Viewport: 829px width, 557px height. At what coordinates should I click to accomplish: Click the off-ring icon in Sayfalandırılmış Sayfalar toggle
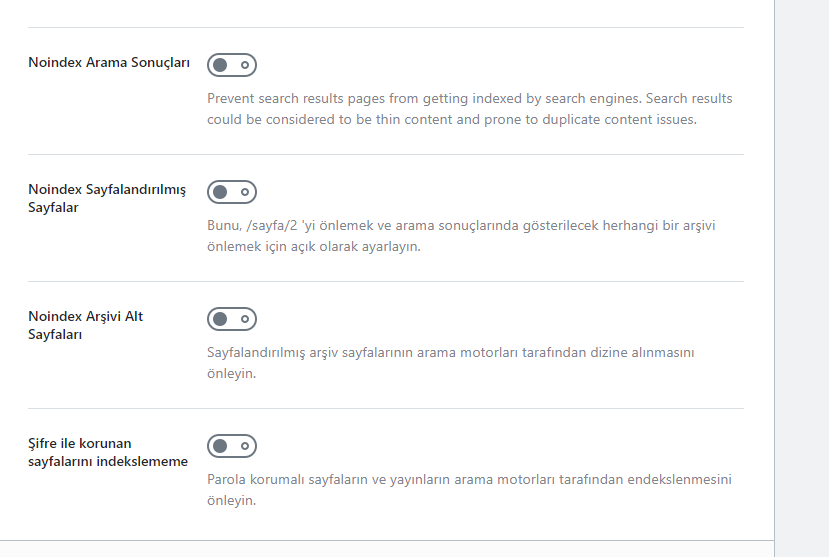tap(245, 192)
